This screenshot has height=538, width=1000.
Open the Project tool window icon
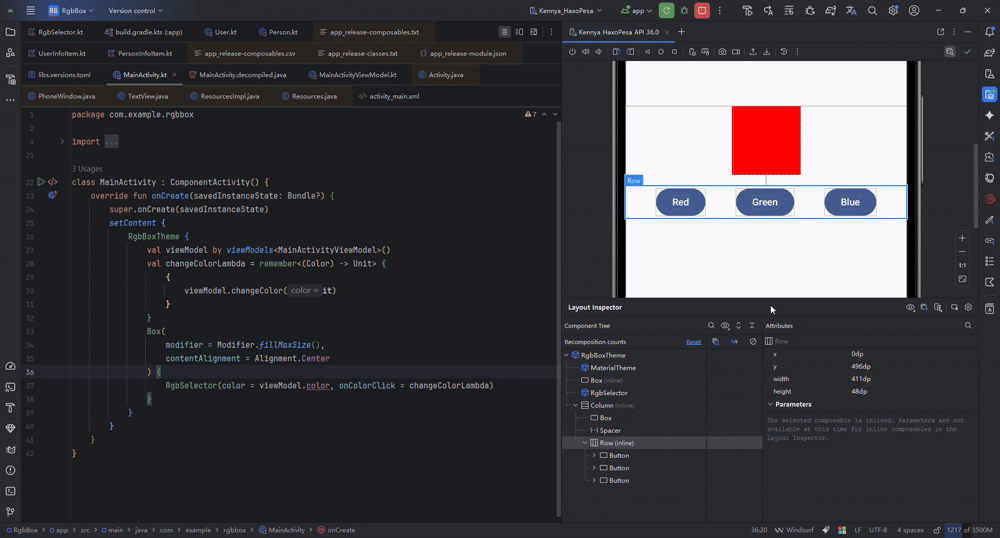10,32
